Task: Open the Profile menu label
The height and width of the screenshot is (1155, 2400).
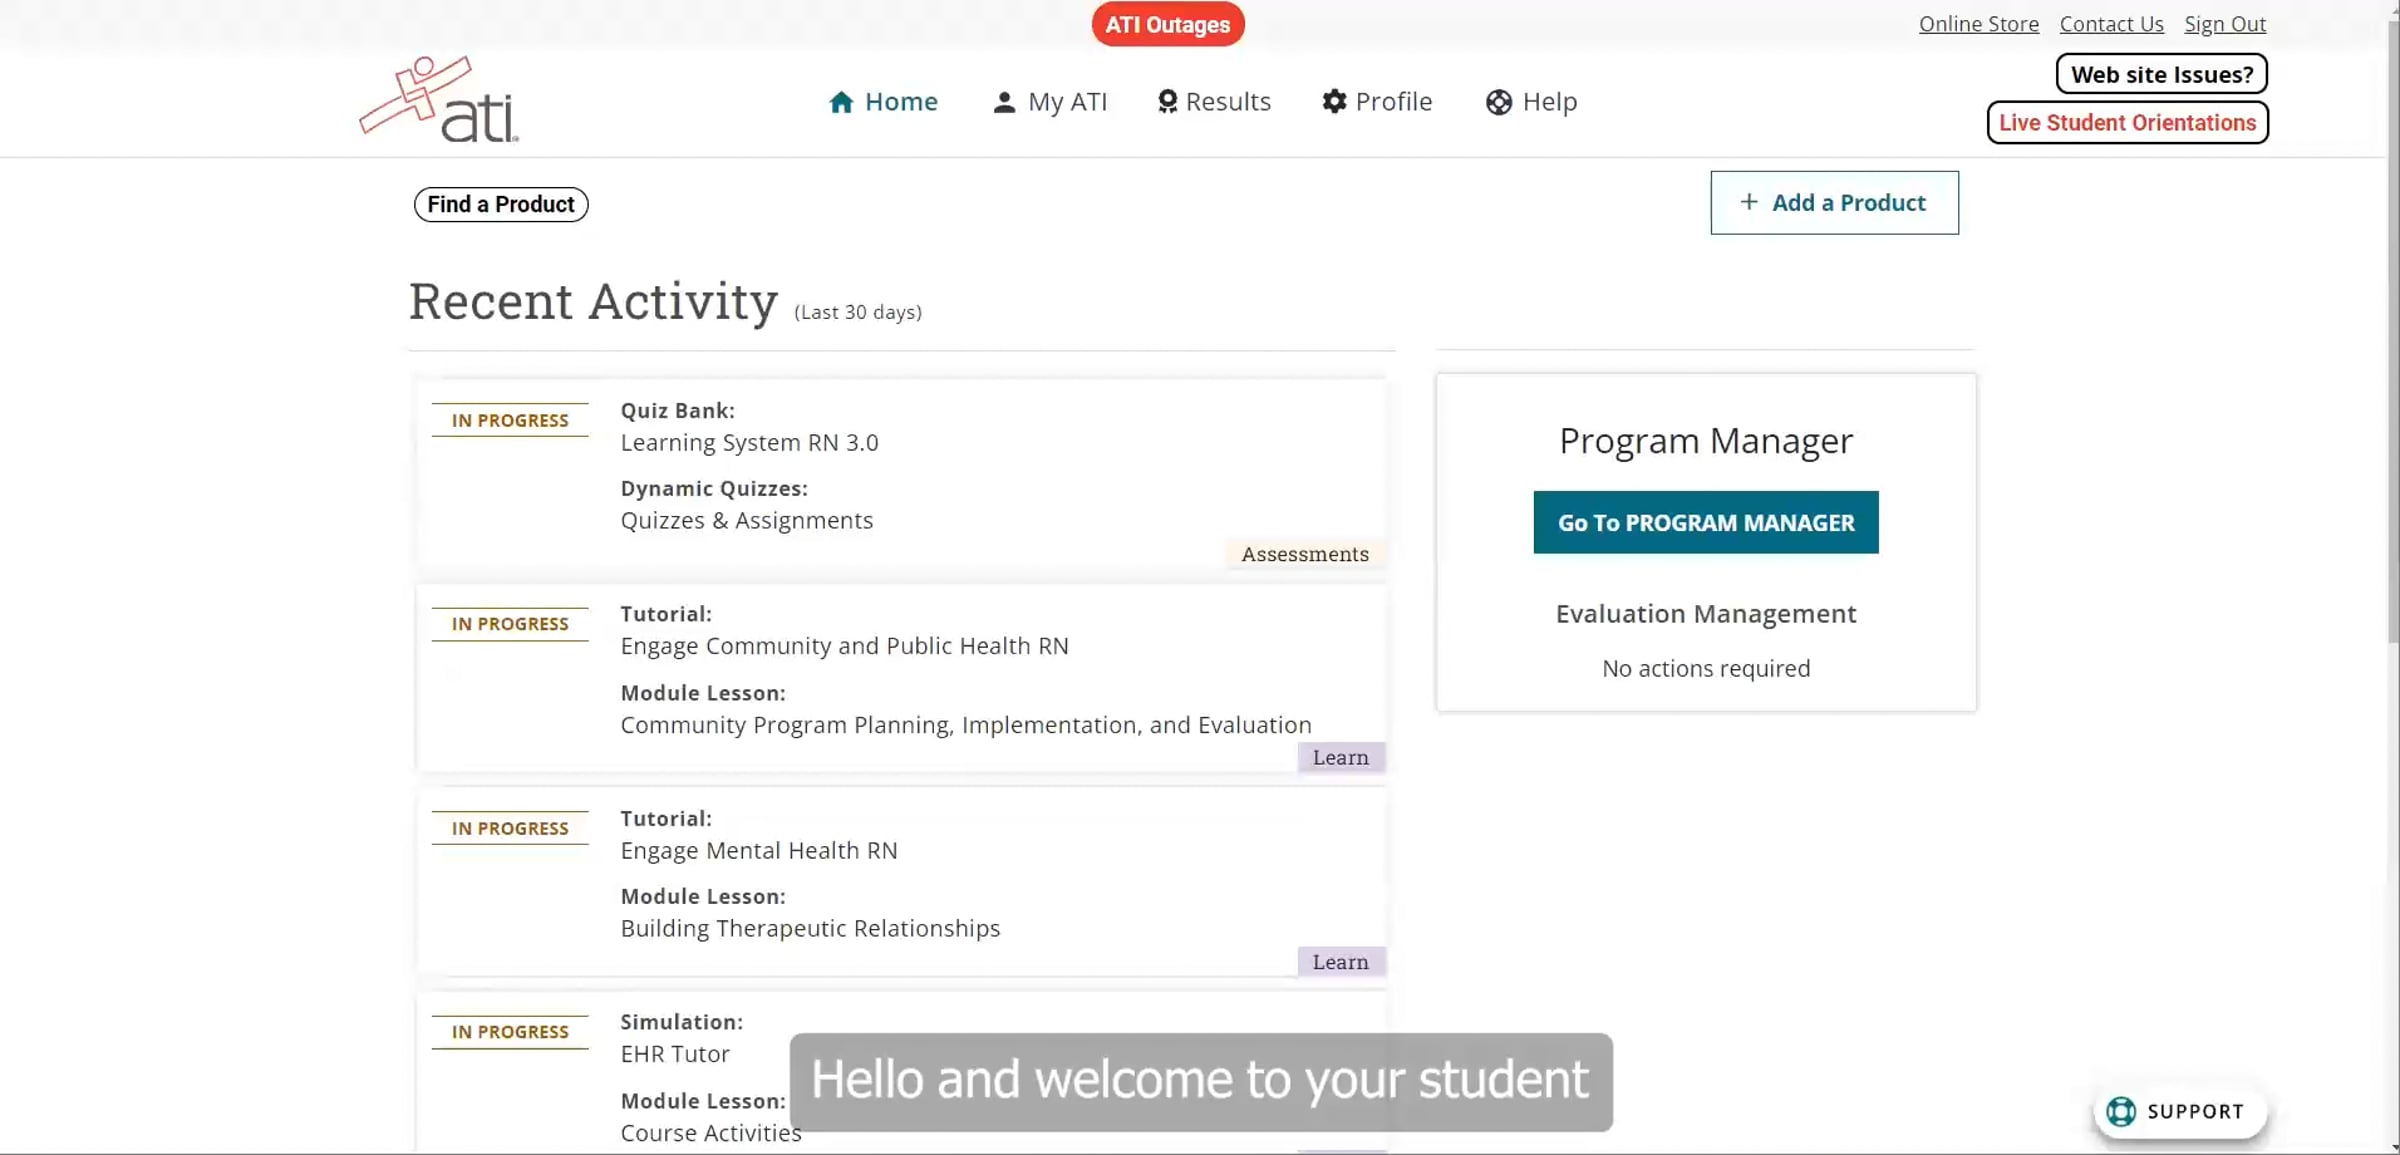Action: [1393, 102]
